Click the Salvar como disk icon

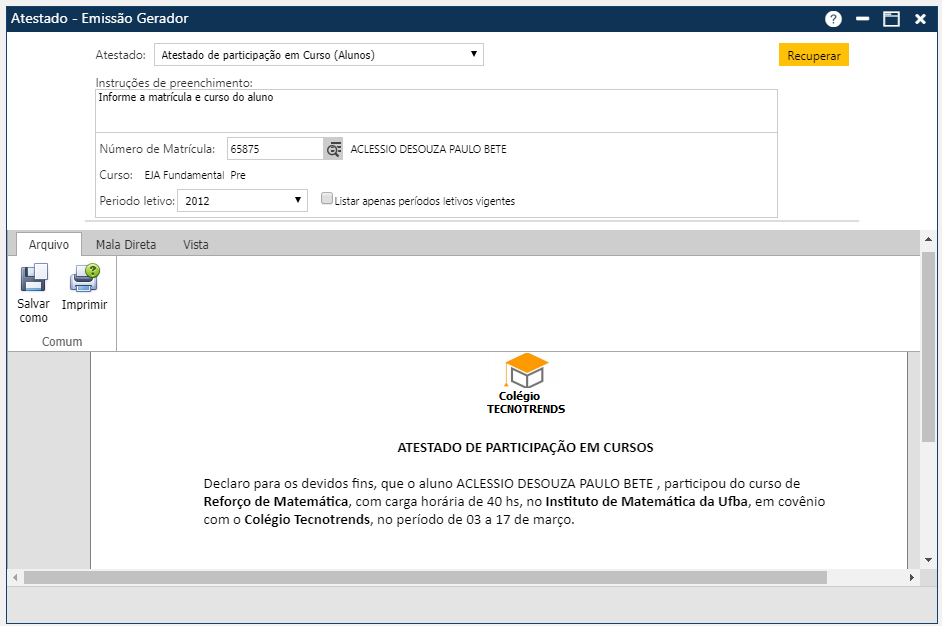[x=33, y=278]
